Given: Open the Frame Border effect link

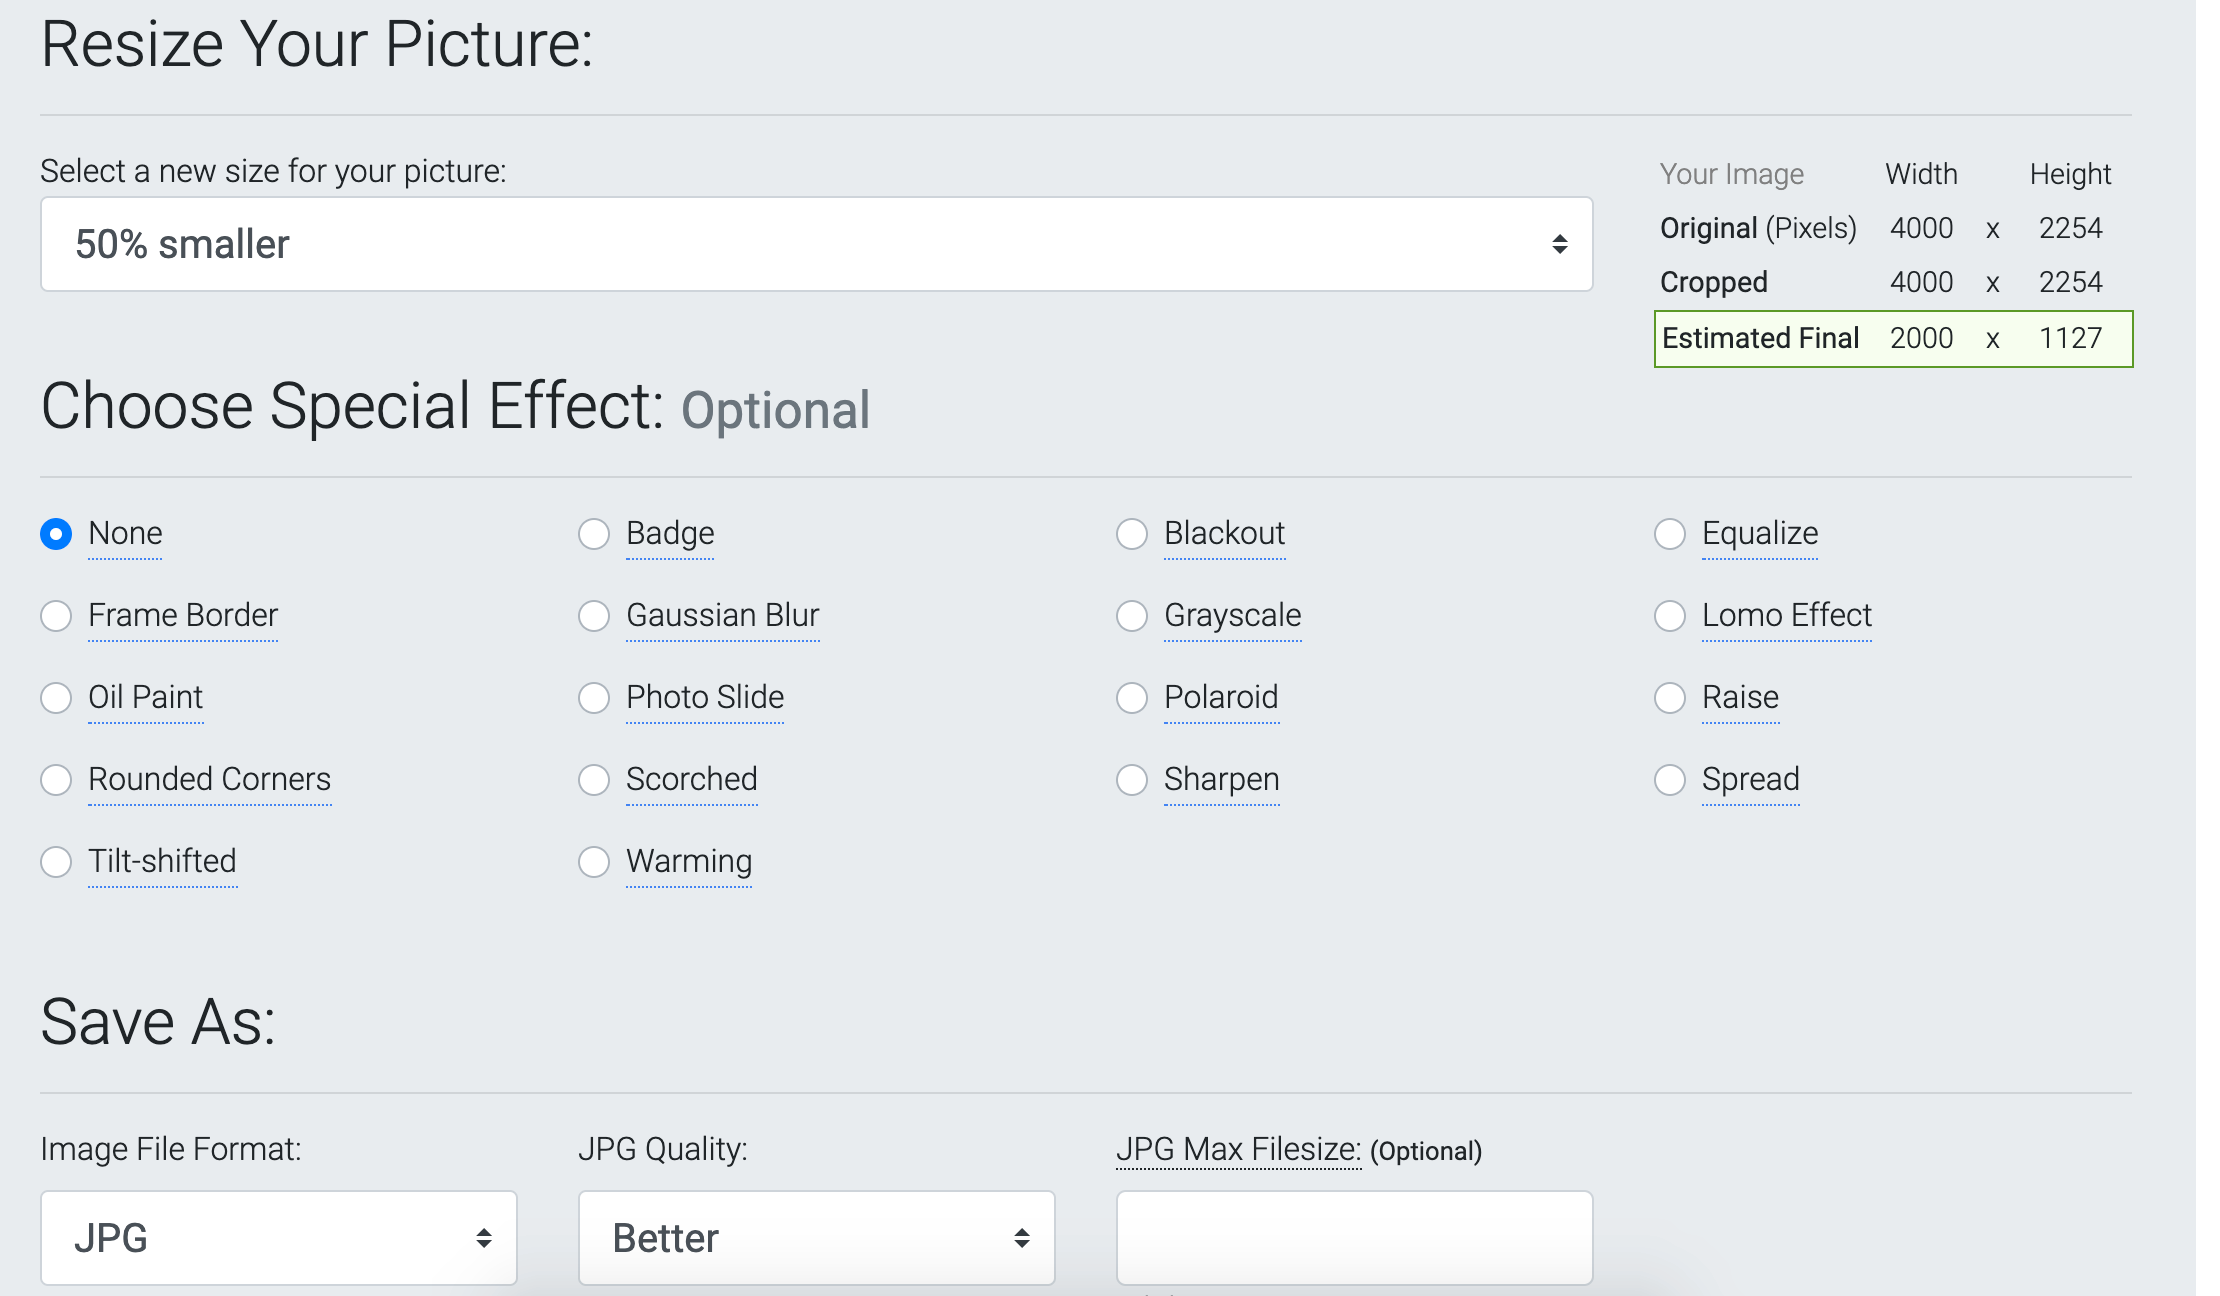Looking at the screenshot, I should point(183,616).
